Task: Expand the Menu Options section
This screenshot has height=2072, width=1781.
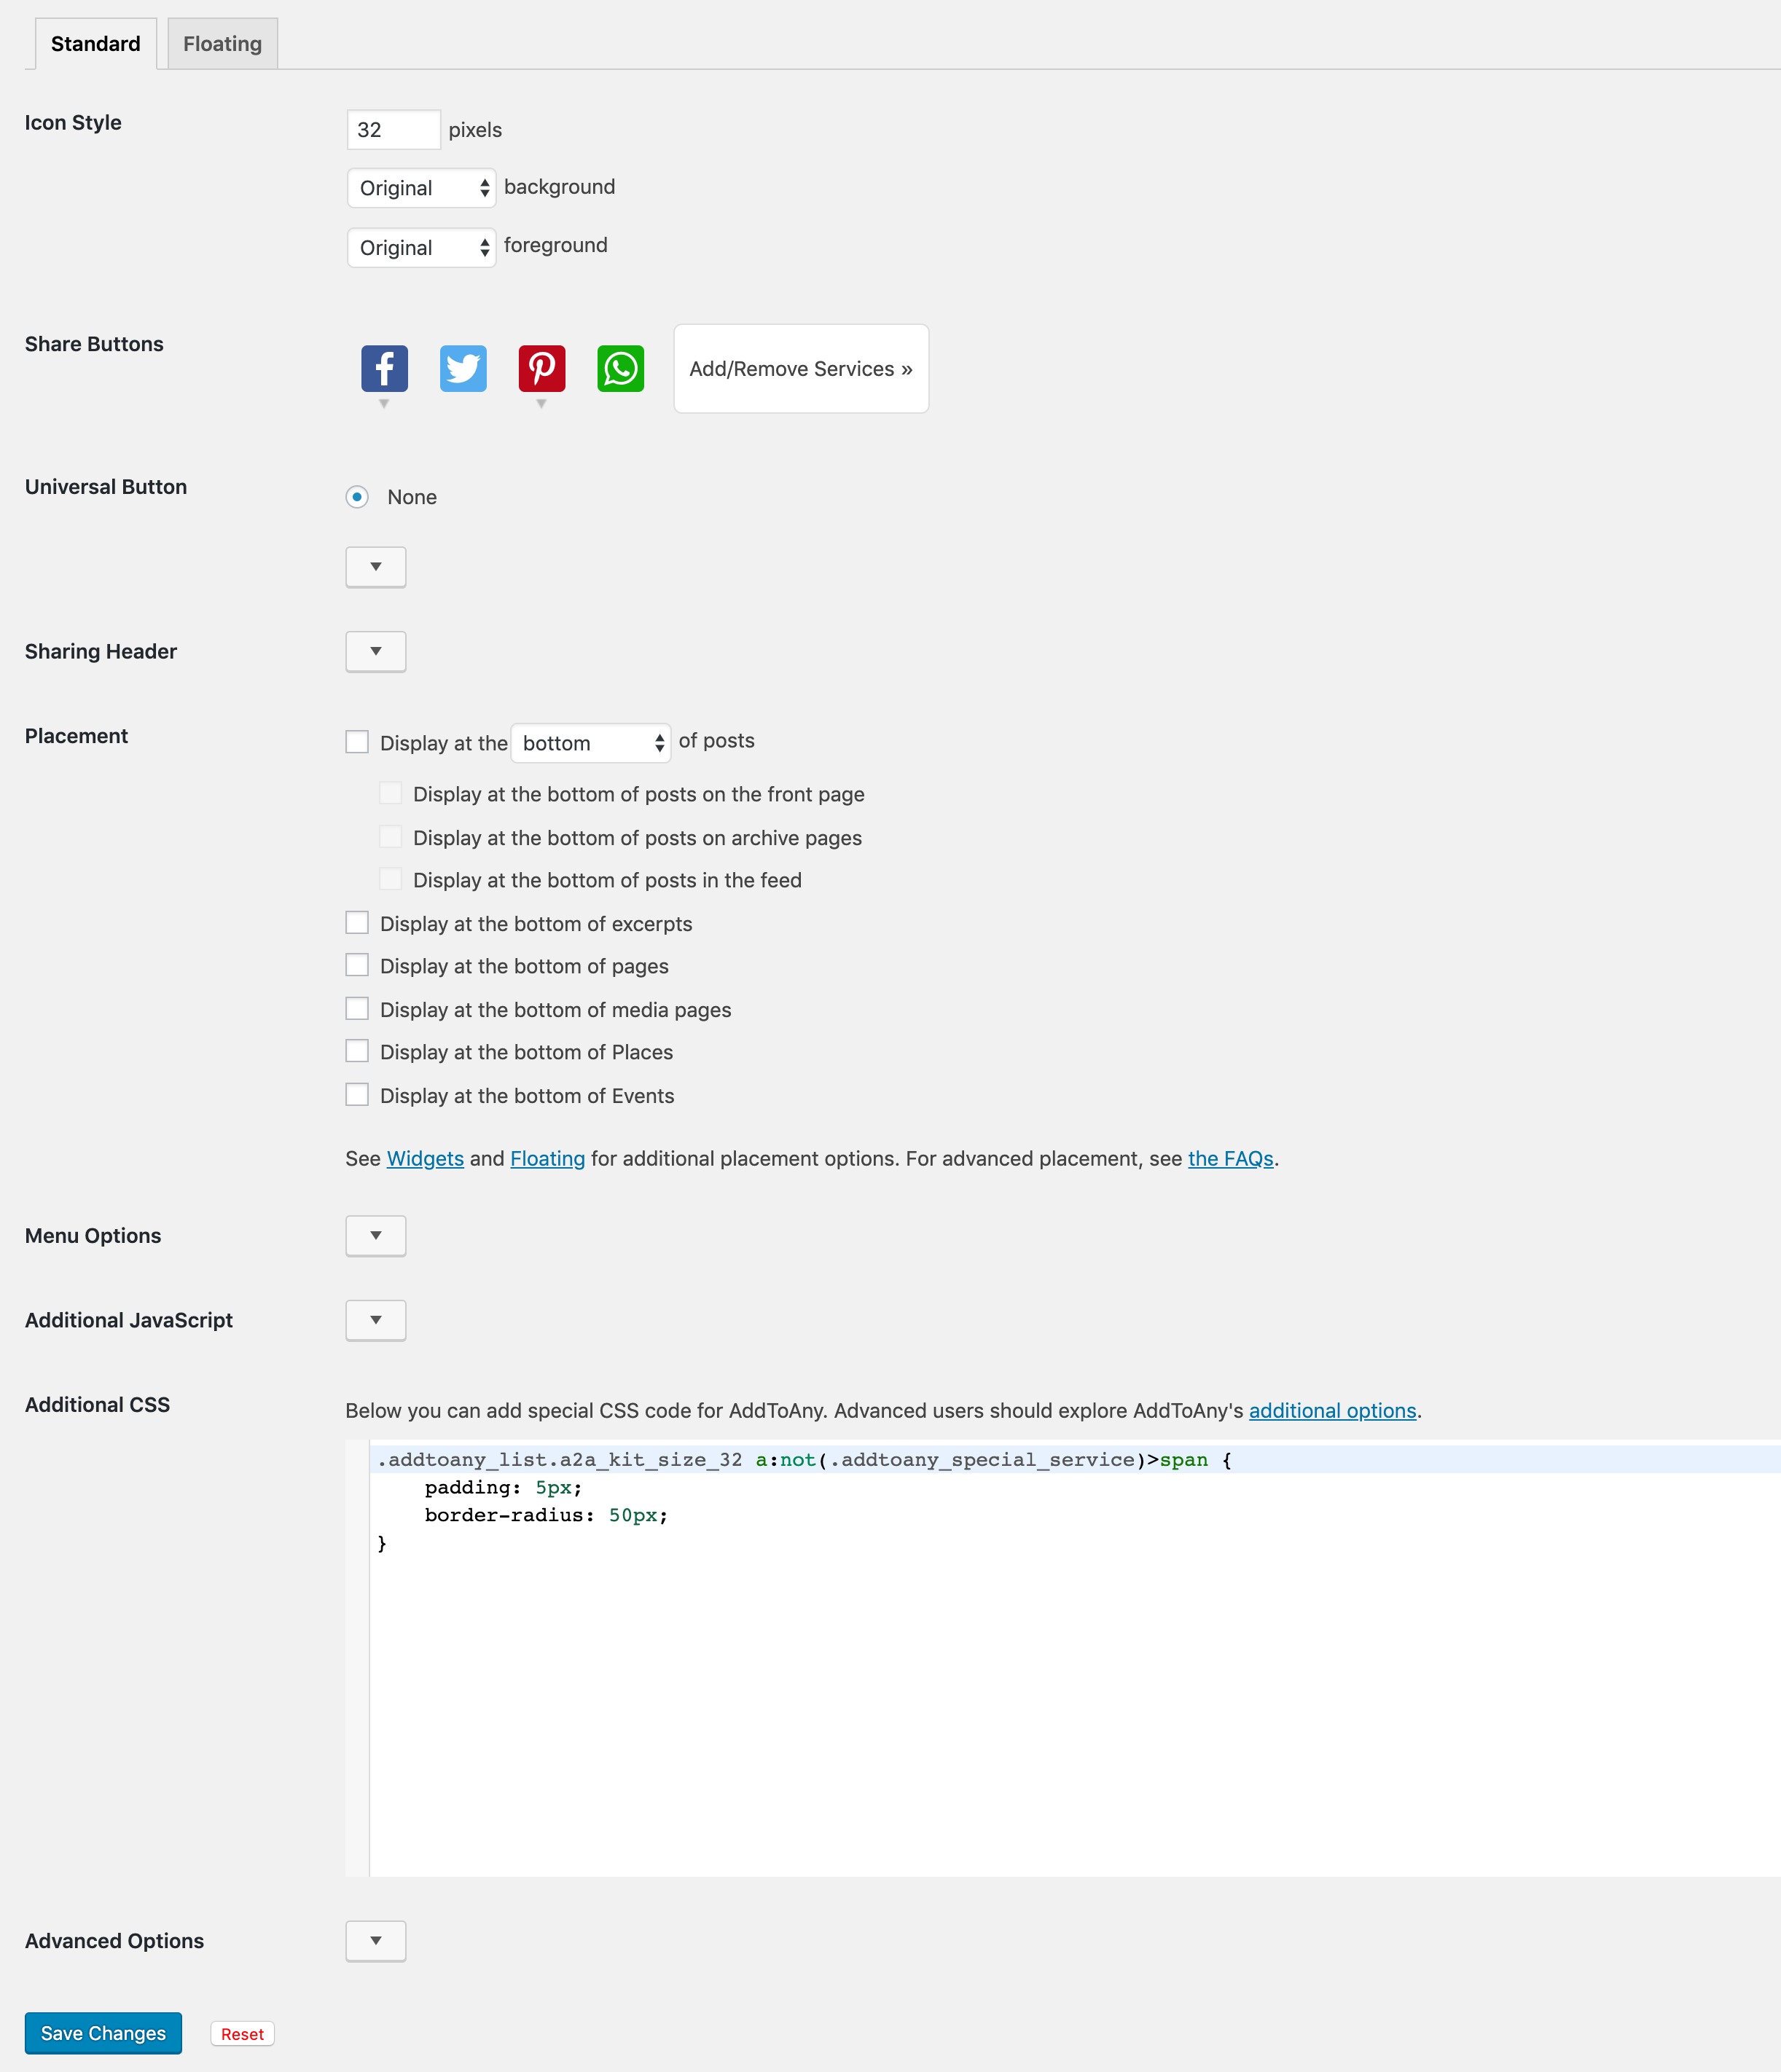Action: tap(376, 1236)
